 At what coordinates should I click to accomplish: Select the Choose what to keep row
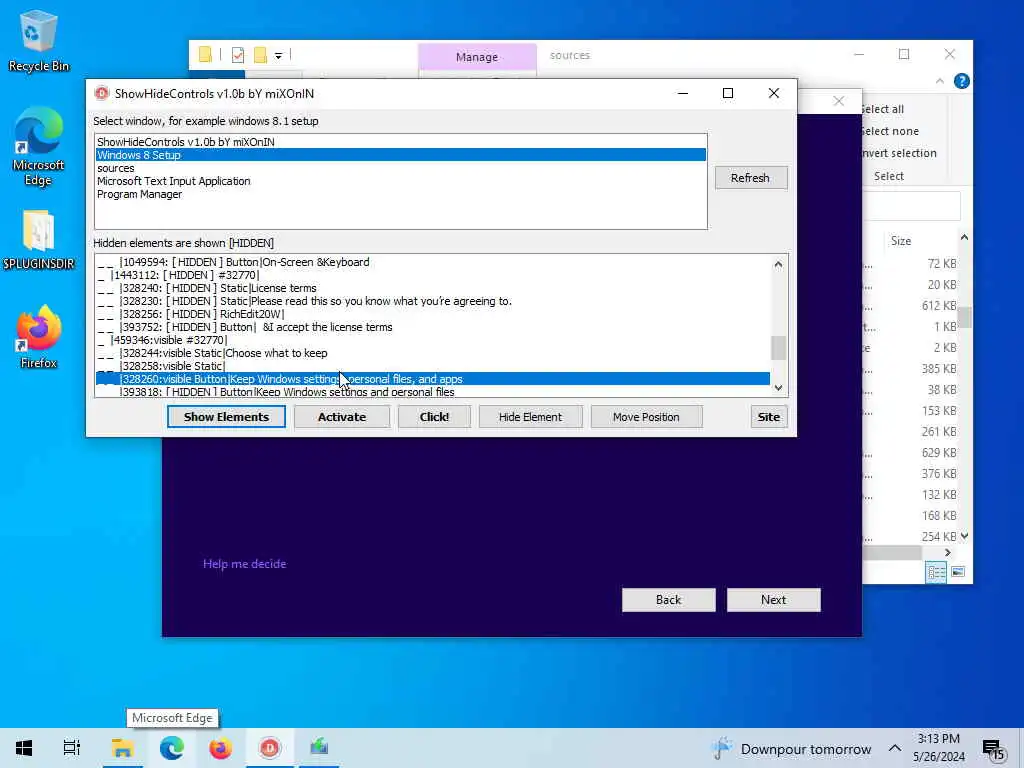[x=432, y=353]
